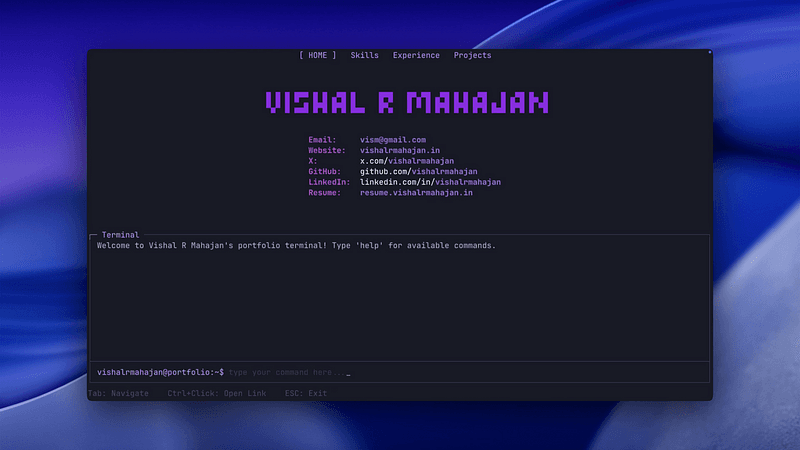Click the ESC: Exit hint
Image resolution: width=800 pixels, height=450 pixels.
[x=306, y=393]
